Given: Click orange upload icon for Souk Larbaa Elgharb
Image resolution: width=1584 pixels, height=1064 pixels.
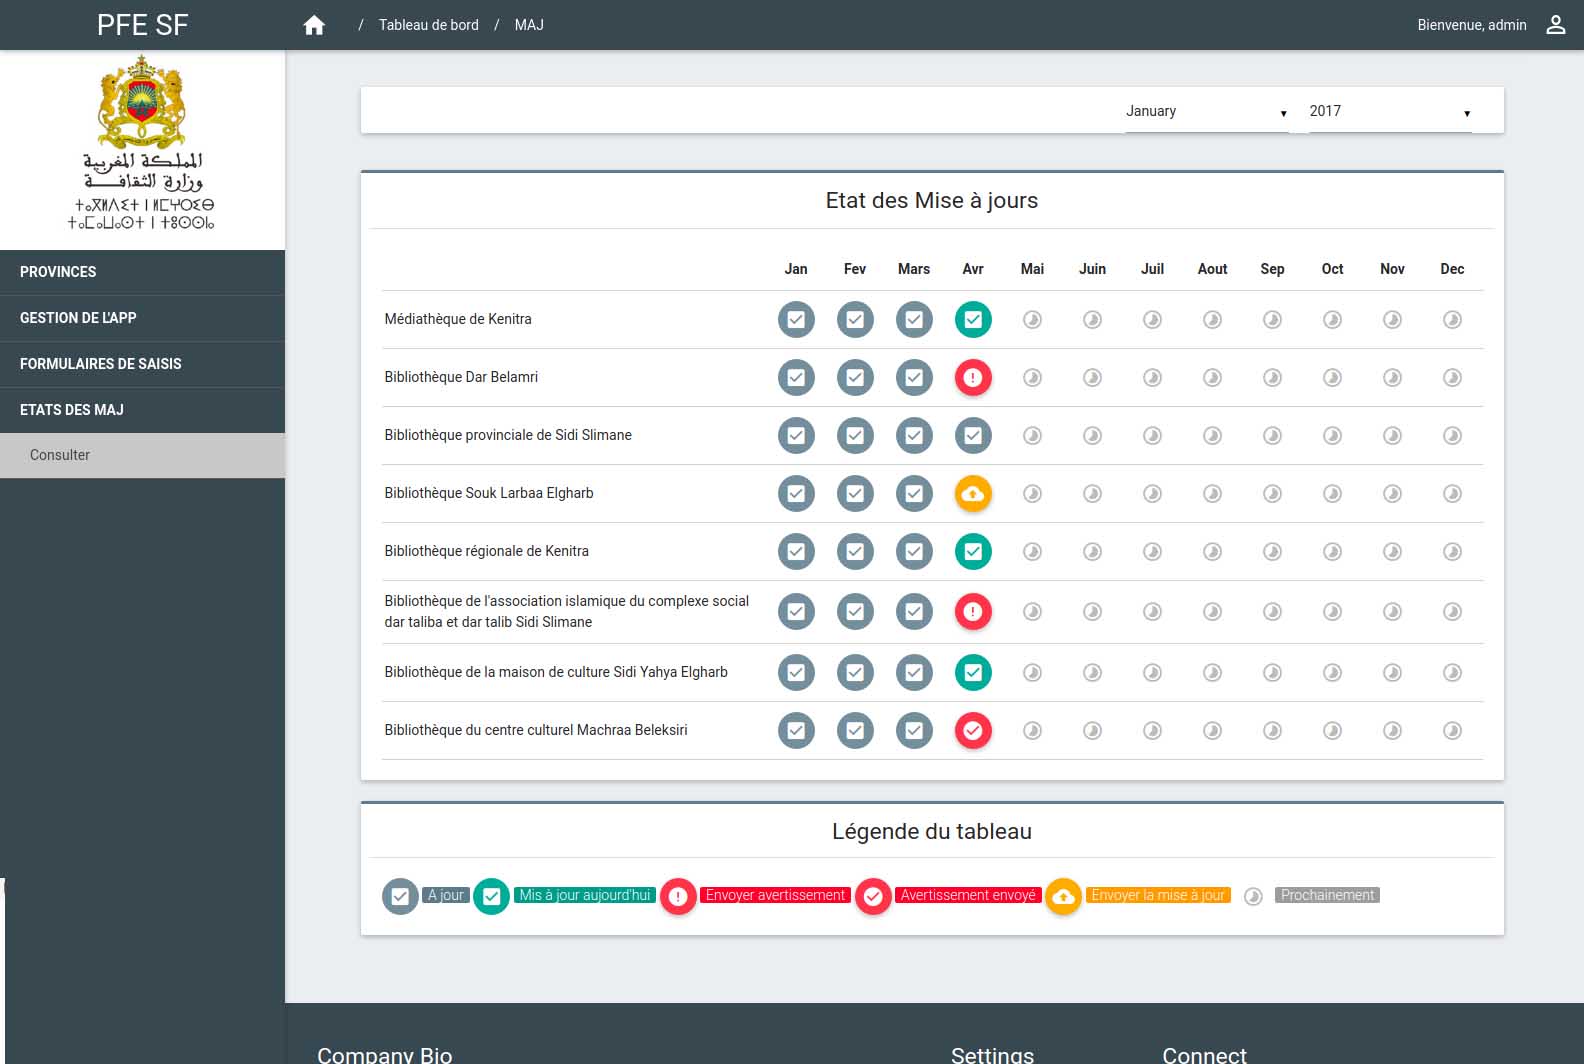Looking at the screenshot, I should coord(973,494).
